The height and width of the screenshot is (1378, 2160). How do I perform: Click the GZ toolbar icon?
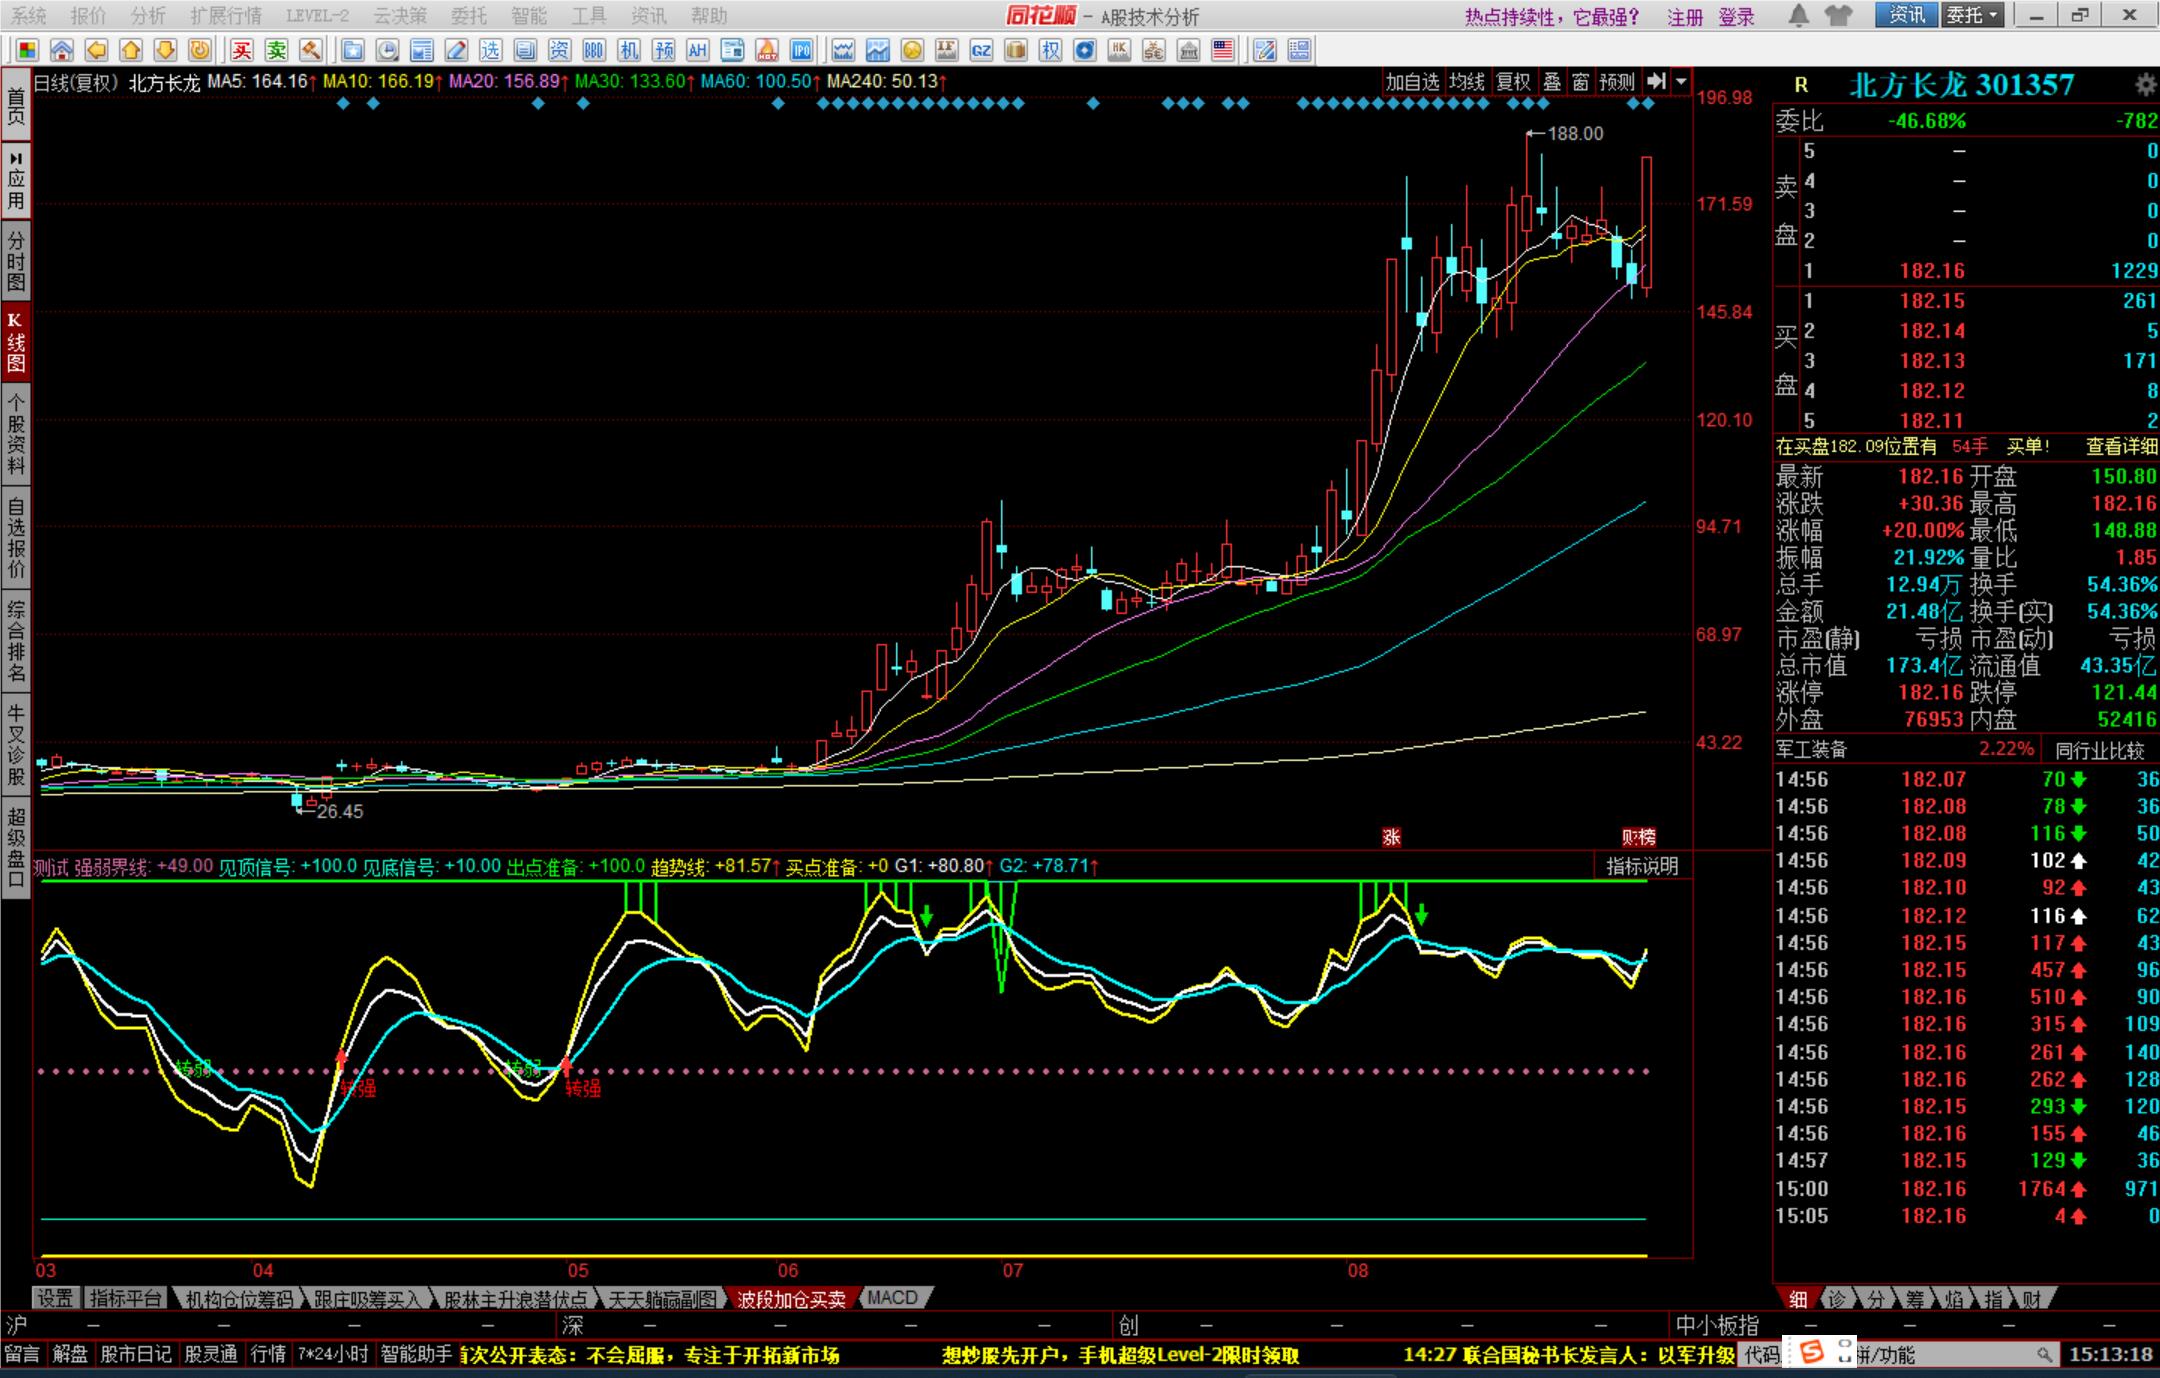point(981,50)
